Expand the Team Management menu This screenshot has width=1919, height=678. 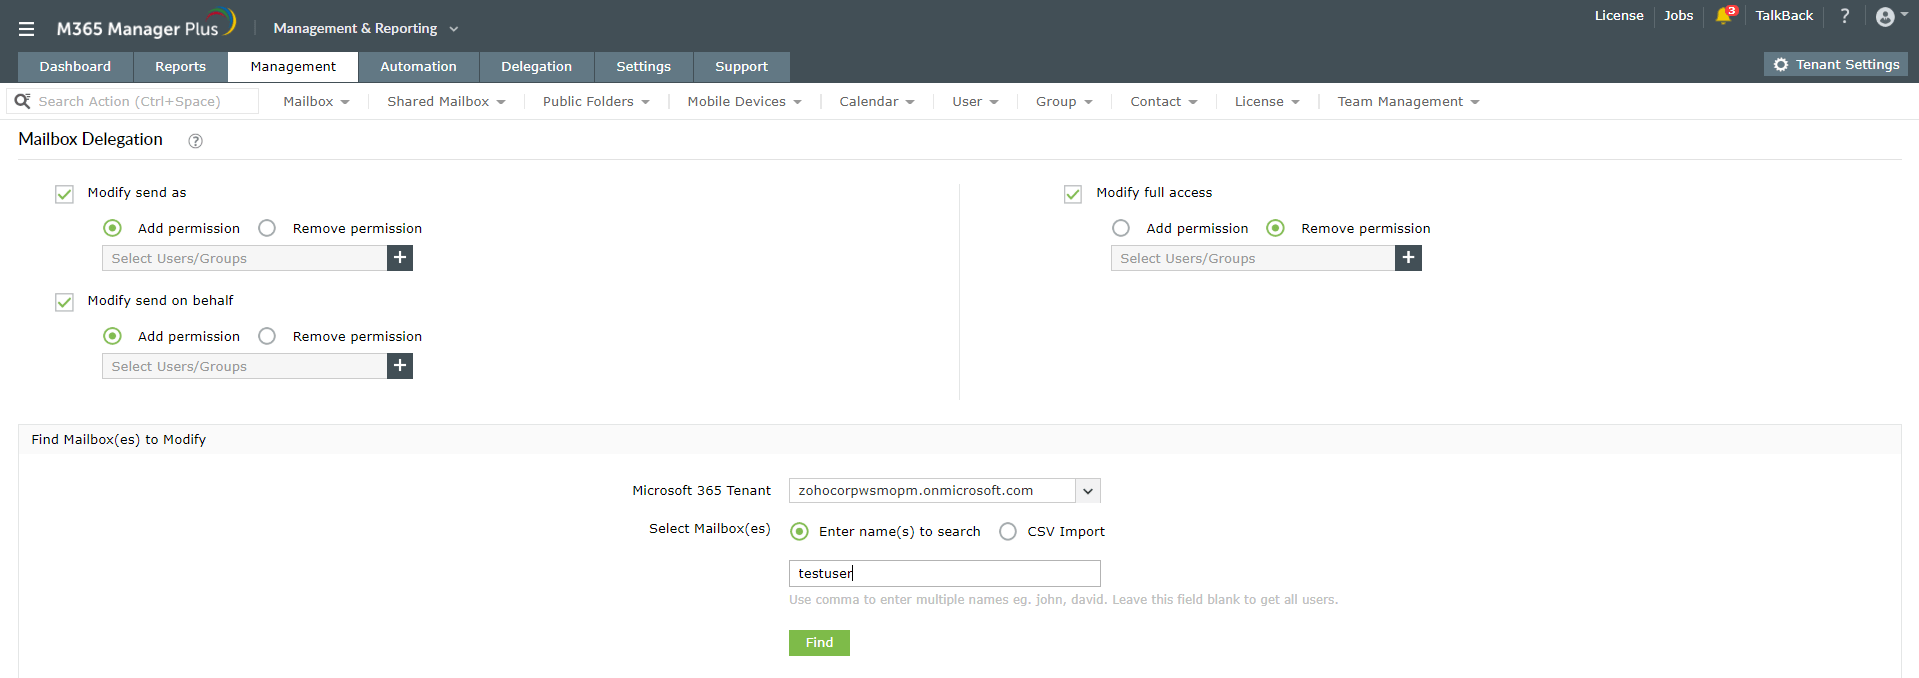pyautogui.click(x=1408, y=102)
